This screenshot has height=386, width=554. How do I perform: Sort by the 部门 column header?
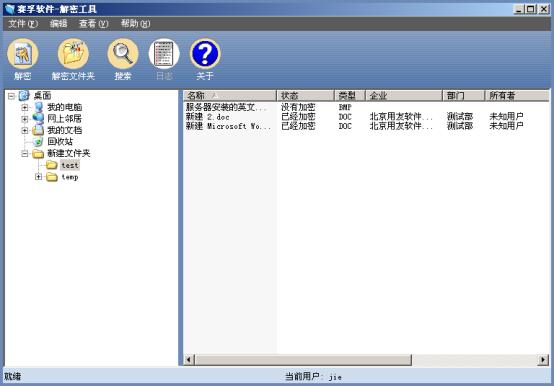pyautogui.click(x=464, y=95)
